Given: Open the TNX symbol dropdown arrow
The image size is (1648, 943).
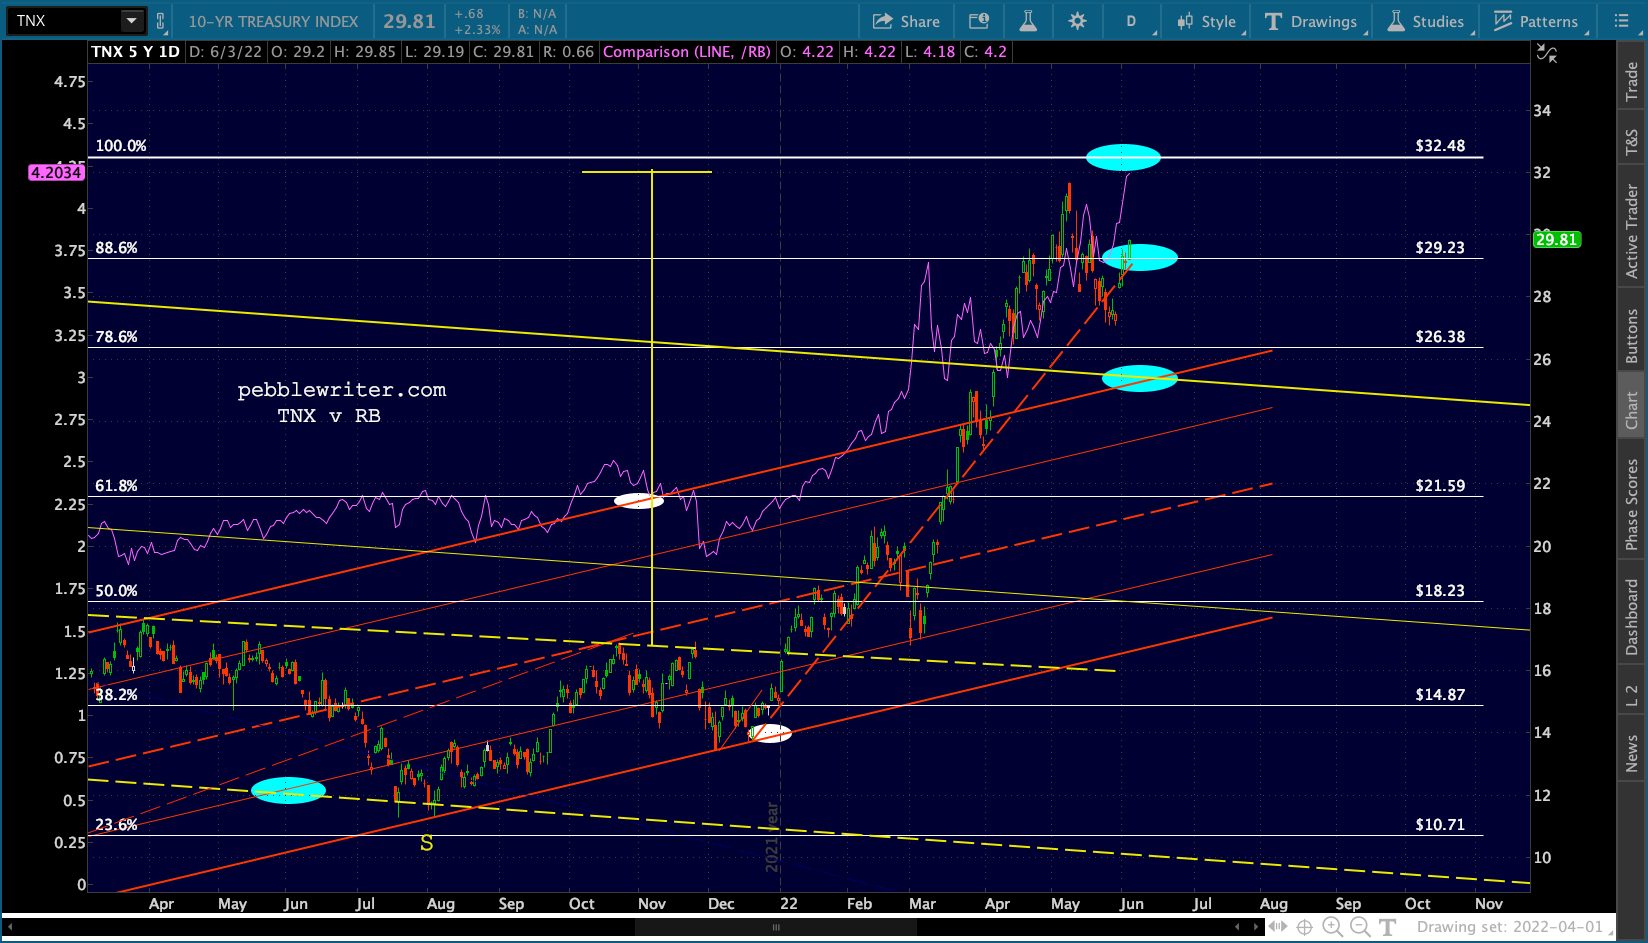Looking at the screenshot, I should point(132,21).
